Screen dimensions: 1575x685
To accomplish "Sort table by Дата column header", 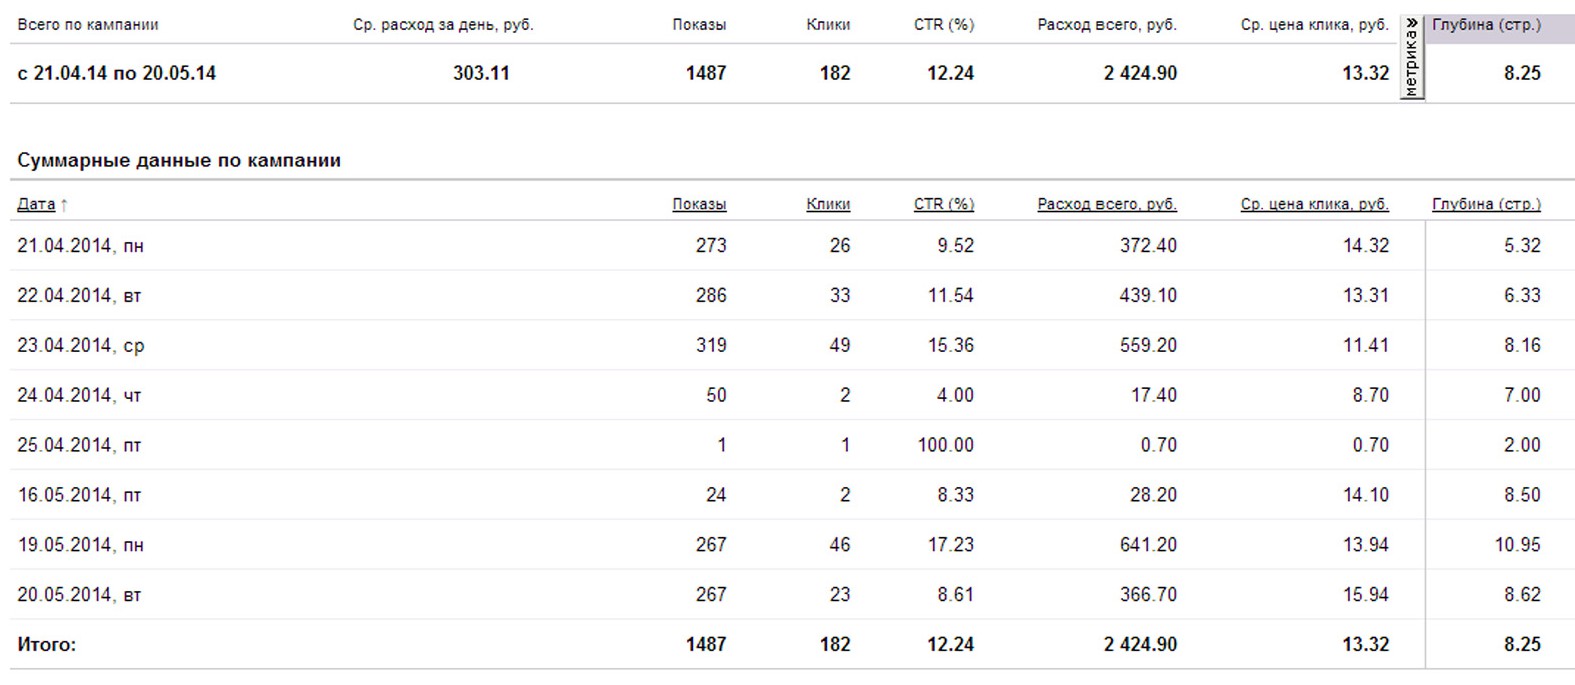I will [36, 204].
